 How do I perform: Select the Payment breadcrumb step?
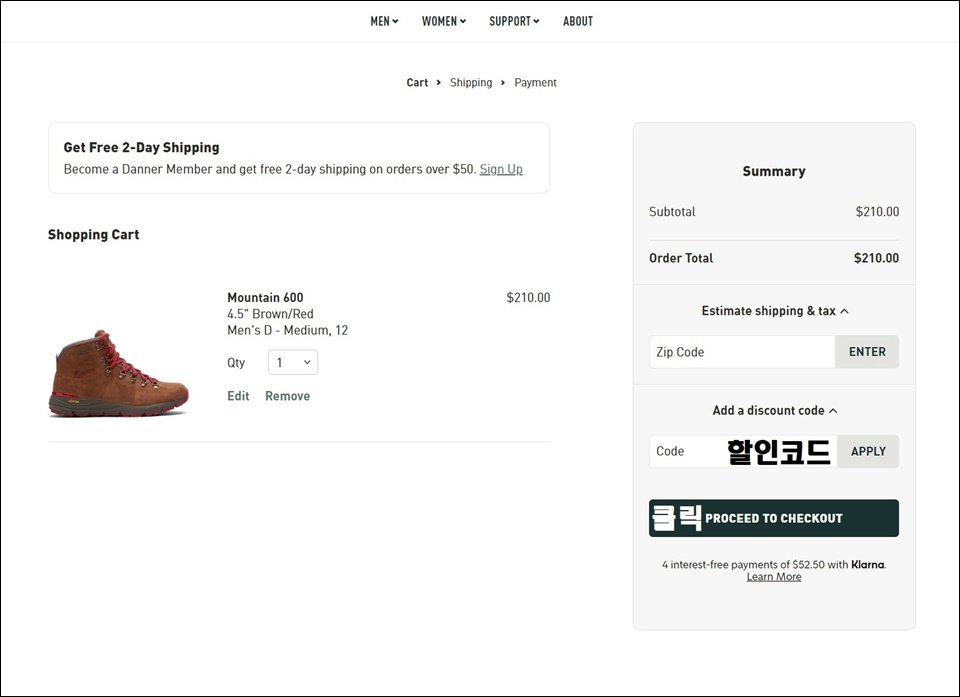535,83
